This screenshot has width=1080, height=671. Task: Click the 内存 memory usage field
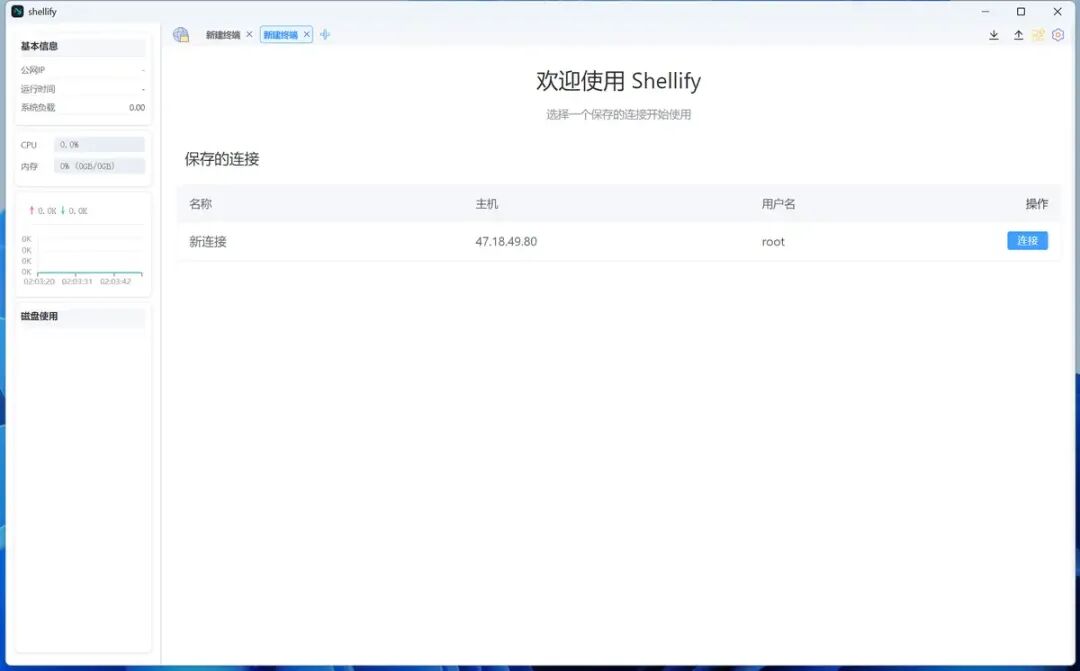(99, 166)
